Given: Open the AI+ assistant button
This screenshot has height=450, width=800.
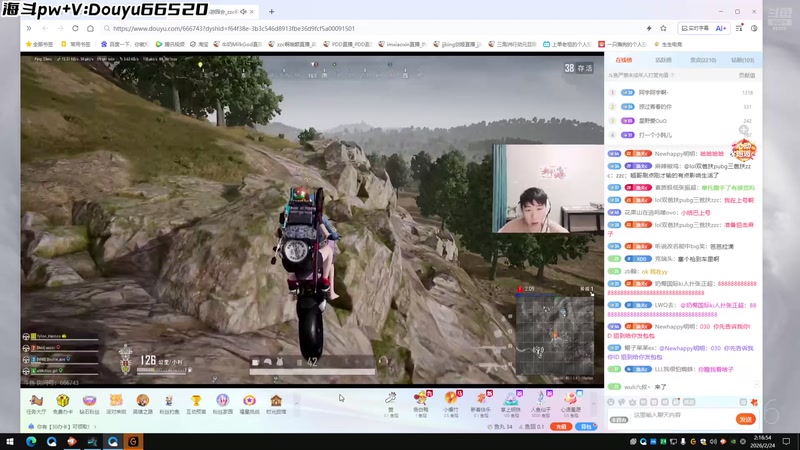Looking at the screenshot, I should click(720, 29).
